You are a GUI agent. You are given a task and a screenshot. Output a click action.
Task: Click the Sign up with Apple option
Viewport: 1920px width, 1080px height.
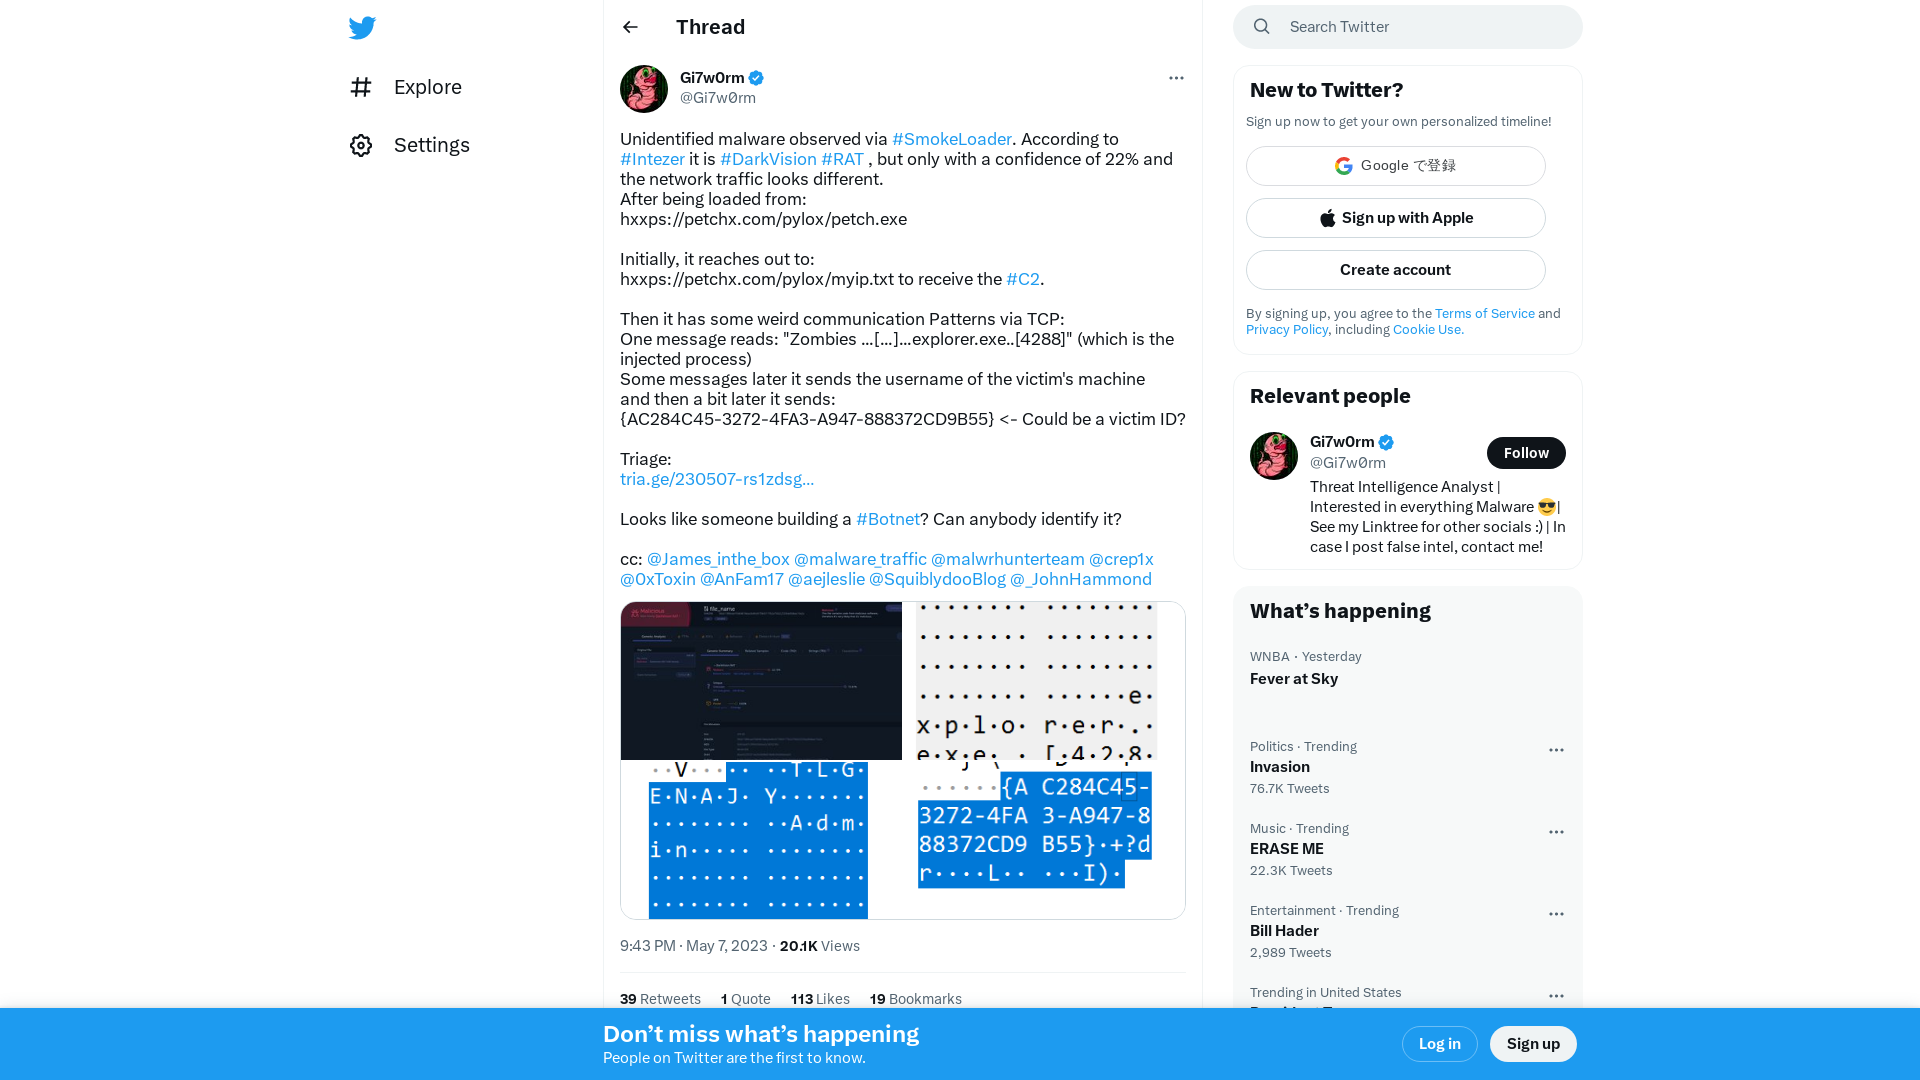click(x=1395, y=218)
